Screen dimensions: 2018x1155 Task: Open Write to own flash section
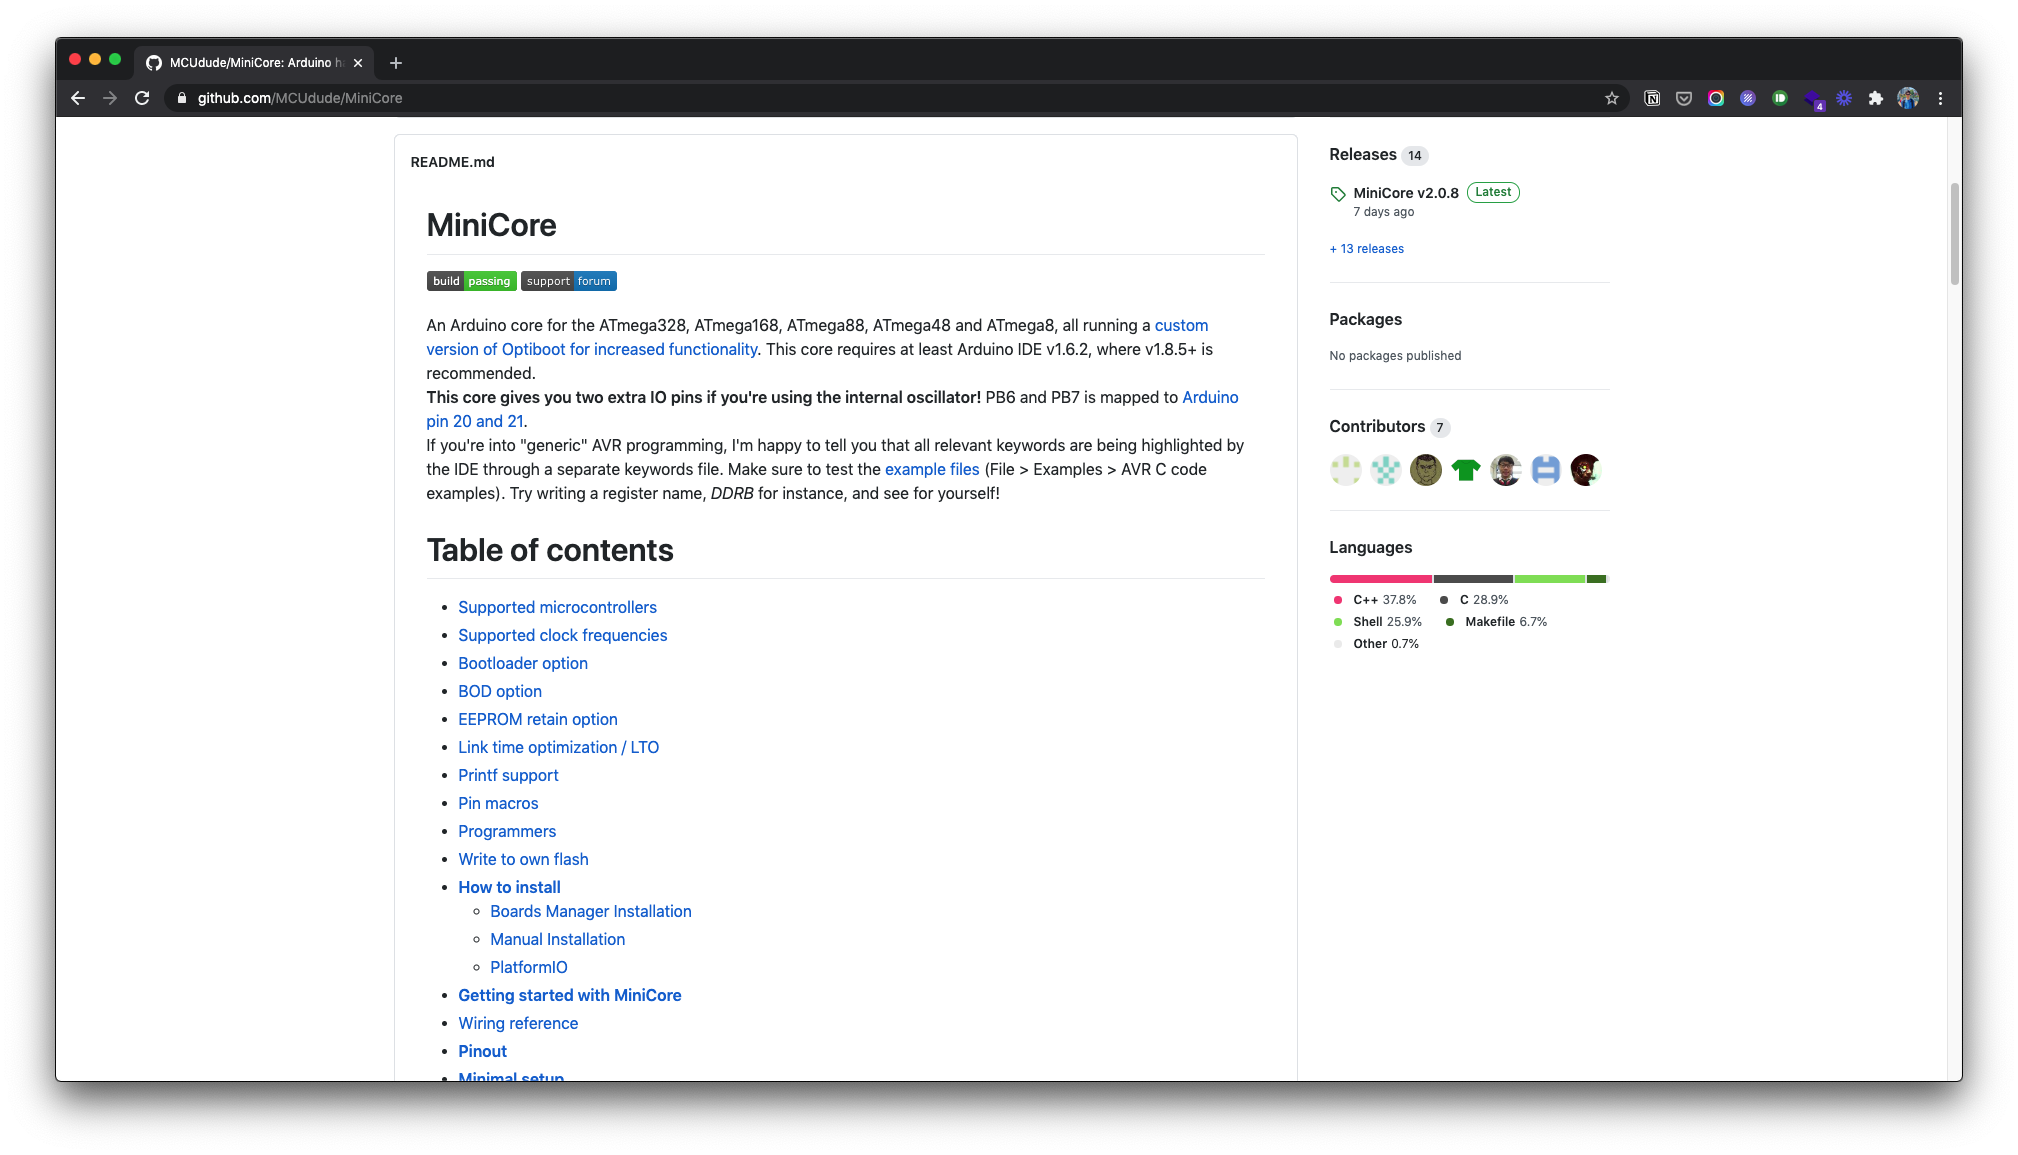click(523, 859)
